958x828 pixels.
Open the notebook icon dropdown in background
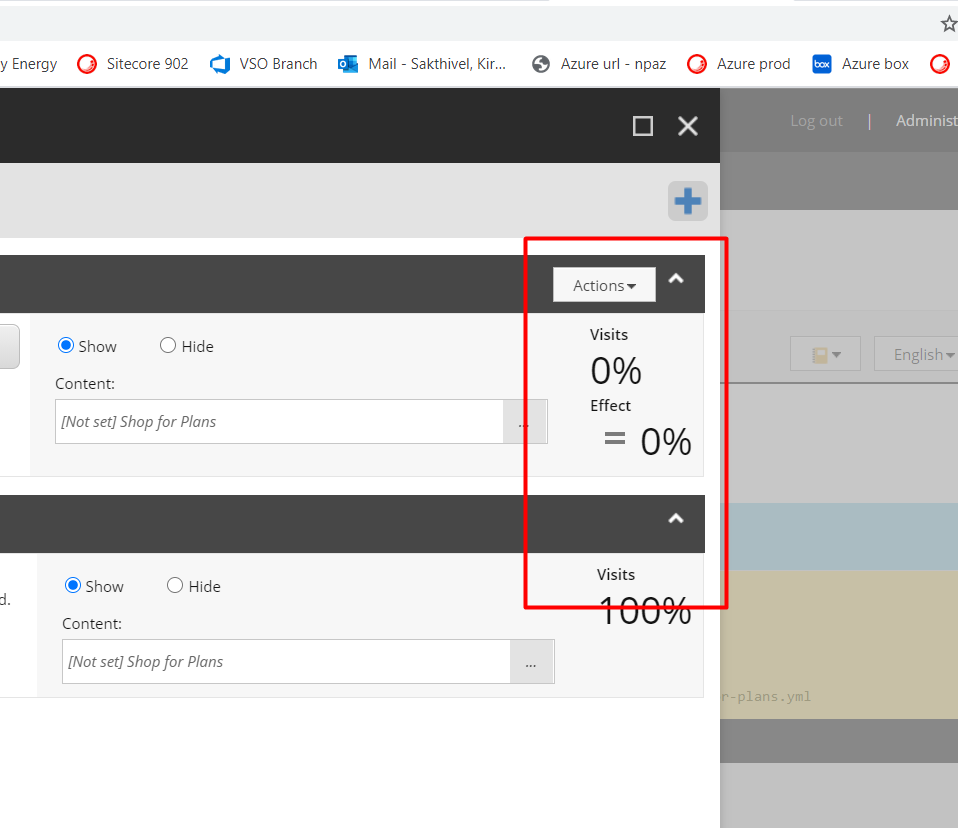[825, 354]
